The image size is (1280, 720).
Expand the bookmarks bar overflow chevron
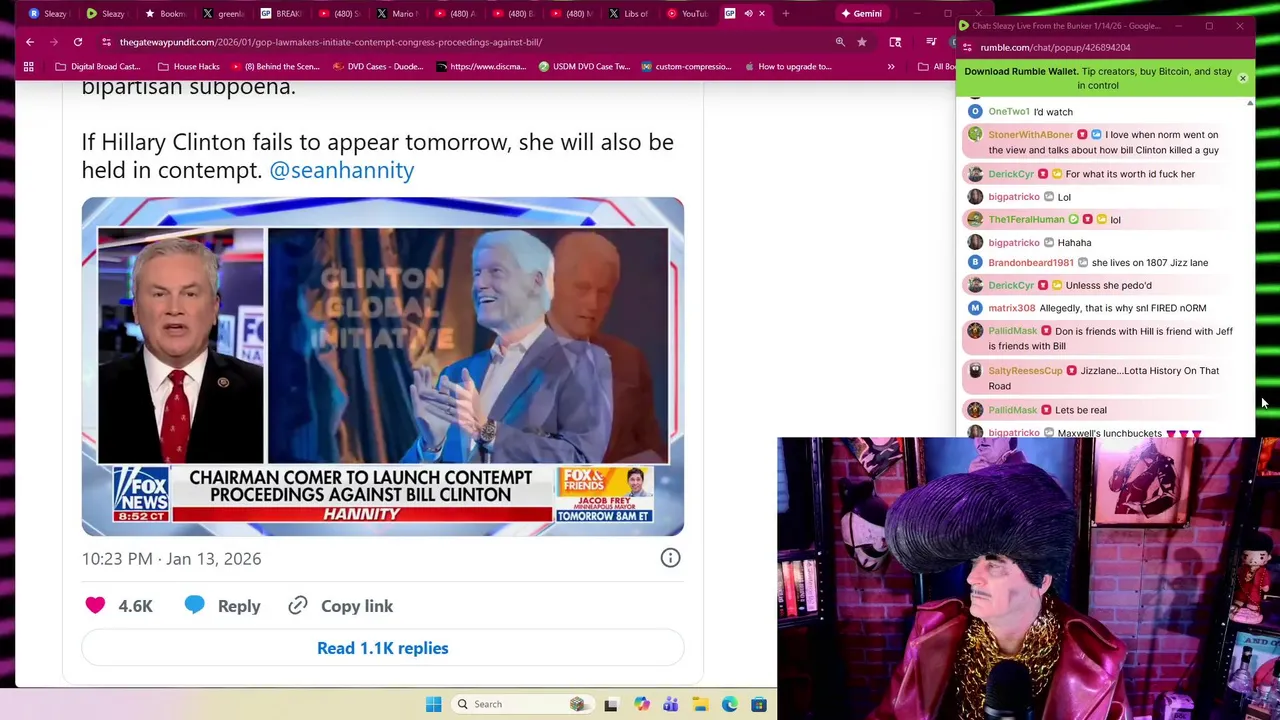[891, 67]
